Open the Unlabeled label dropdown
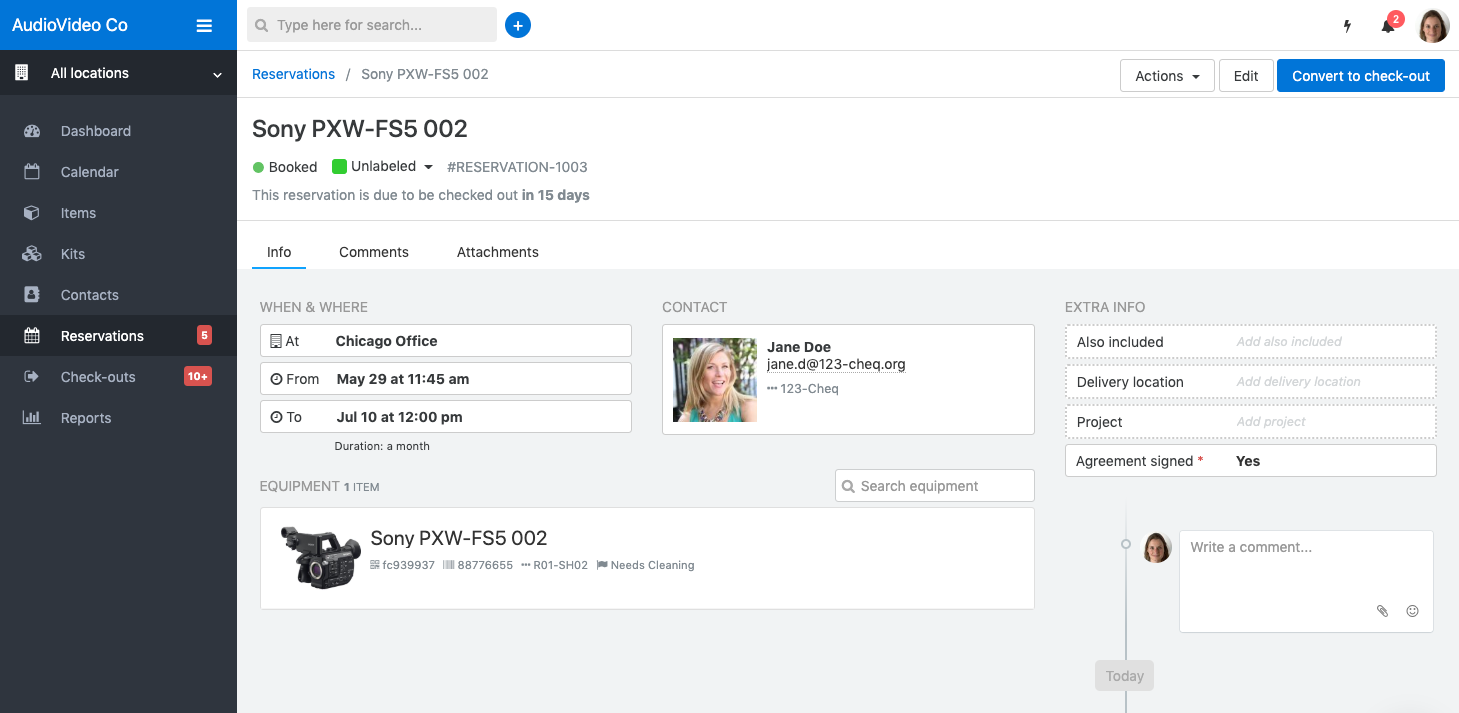The image size is (1459, 713). [383, 167]
